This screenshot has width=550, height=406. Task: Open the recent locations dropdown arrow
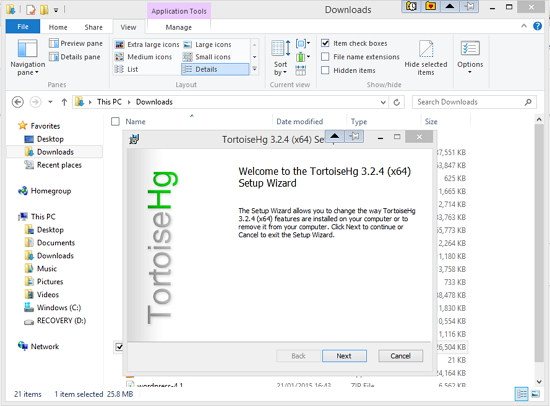click(x=50, y=102)
